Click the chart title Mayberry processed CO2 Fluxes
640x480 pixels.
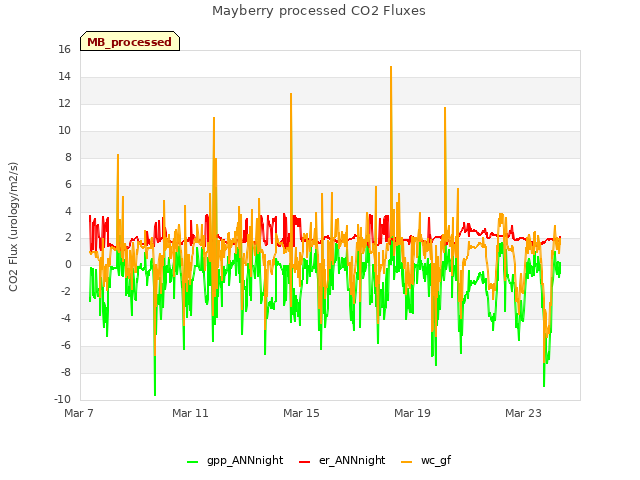(319, 11)
